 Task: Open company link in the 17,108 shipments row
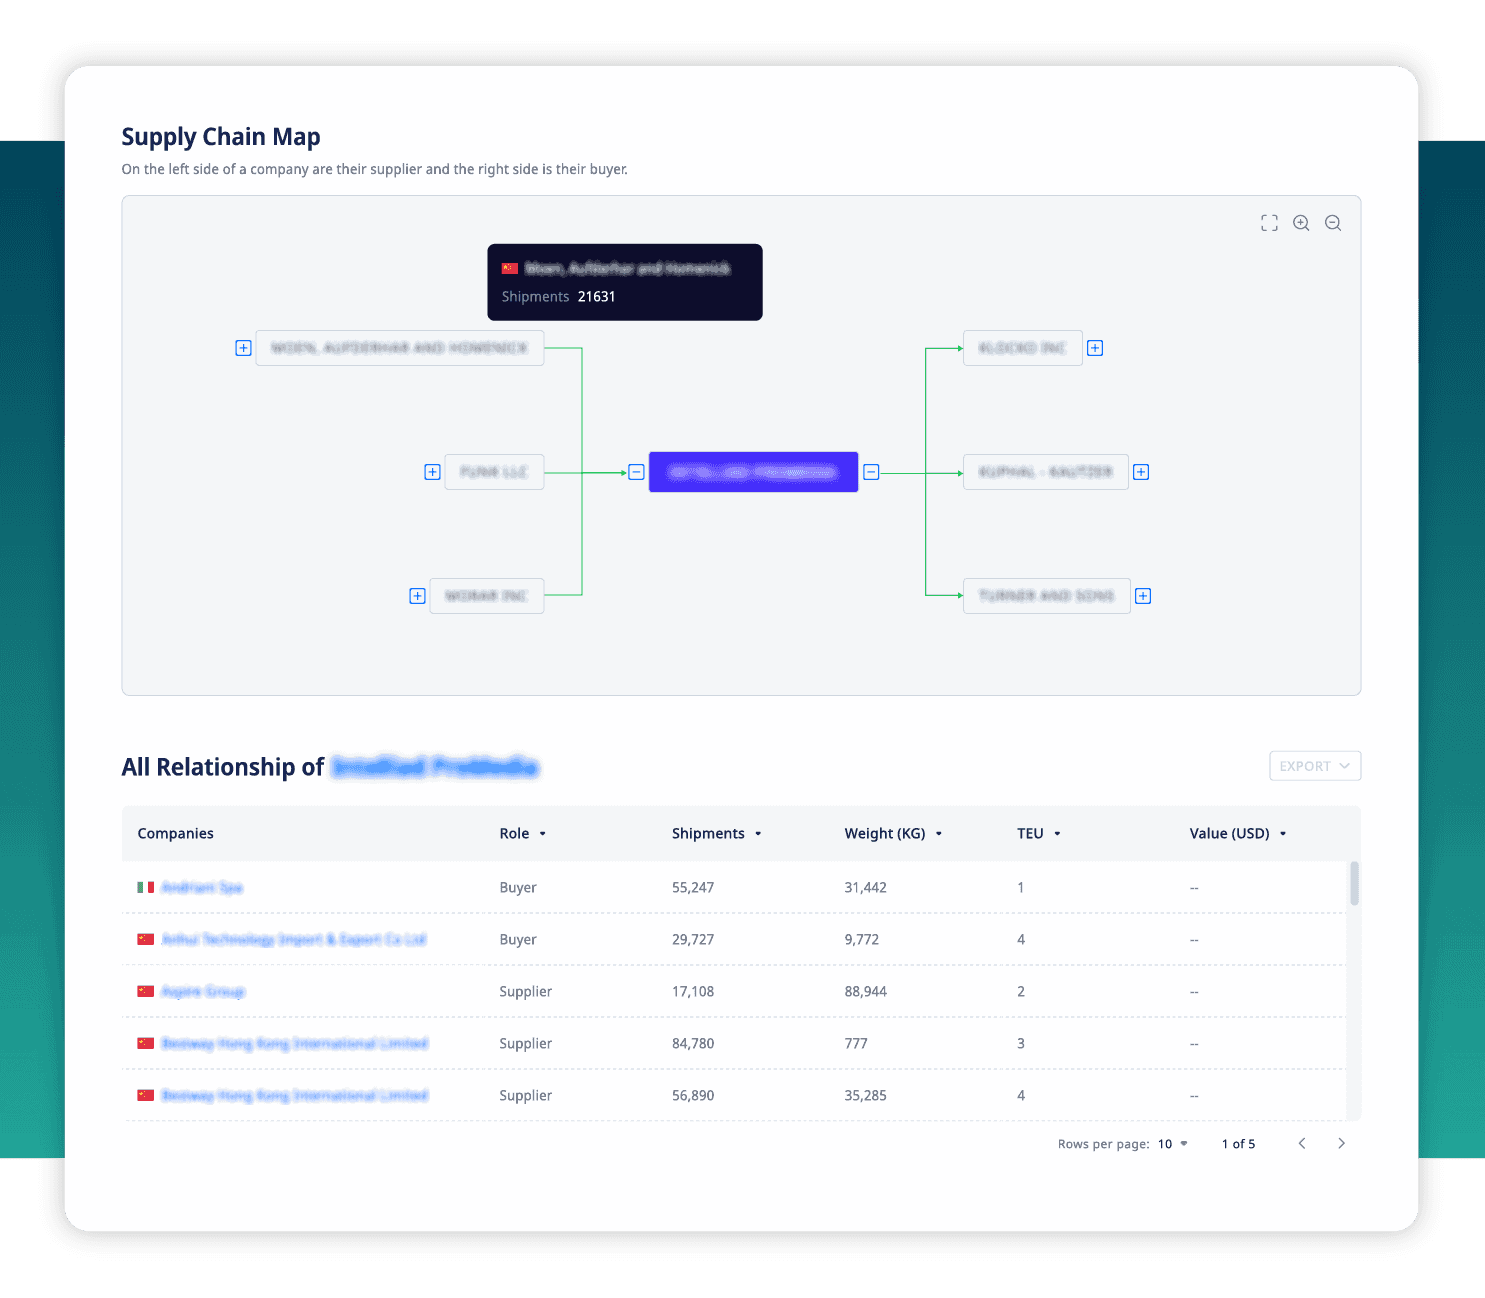(203, 991)
